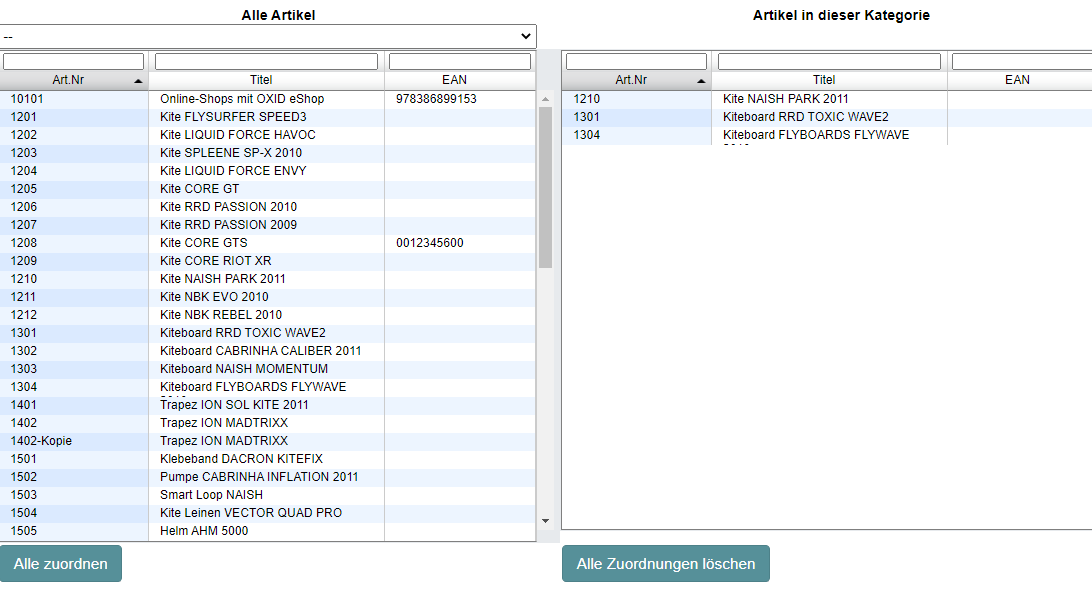
Task: Click Alle Zuordnungen löschen button
Action: 666,564
